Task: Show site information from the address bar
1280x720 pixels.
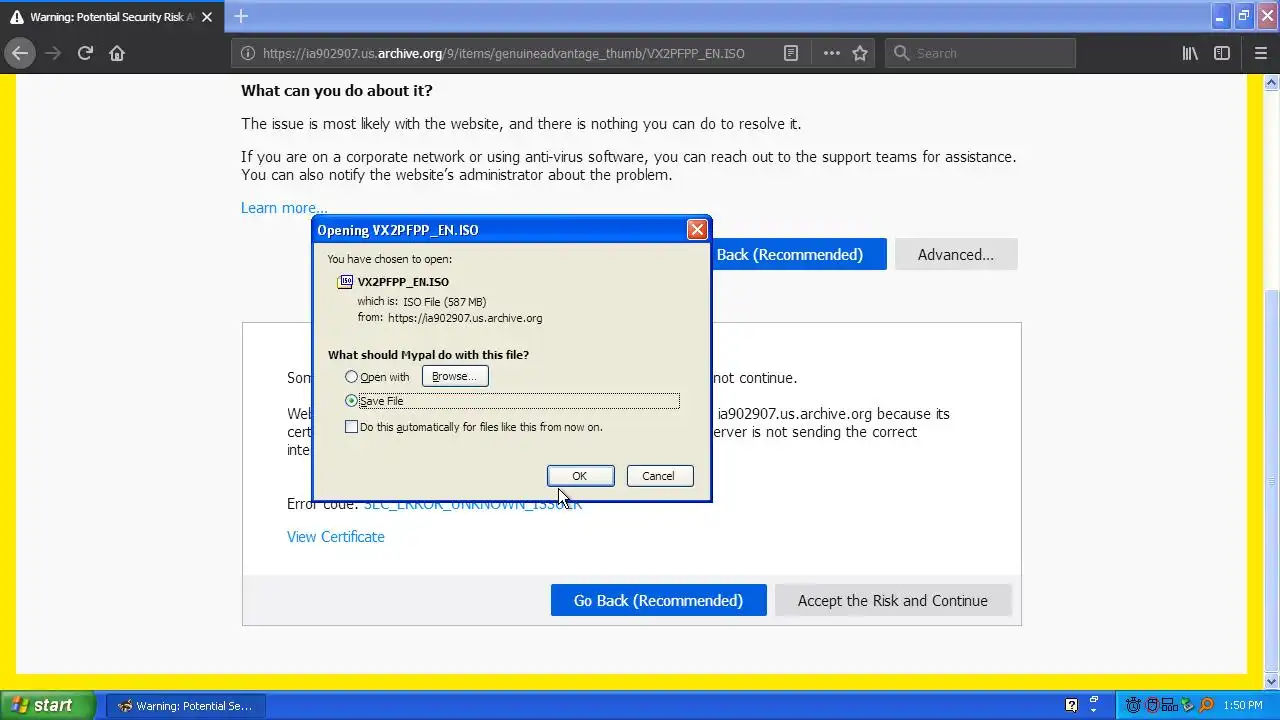Action: click(247, 53)
